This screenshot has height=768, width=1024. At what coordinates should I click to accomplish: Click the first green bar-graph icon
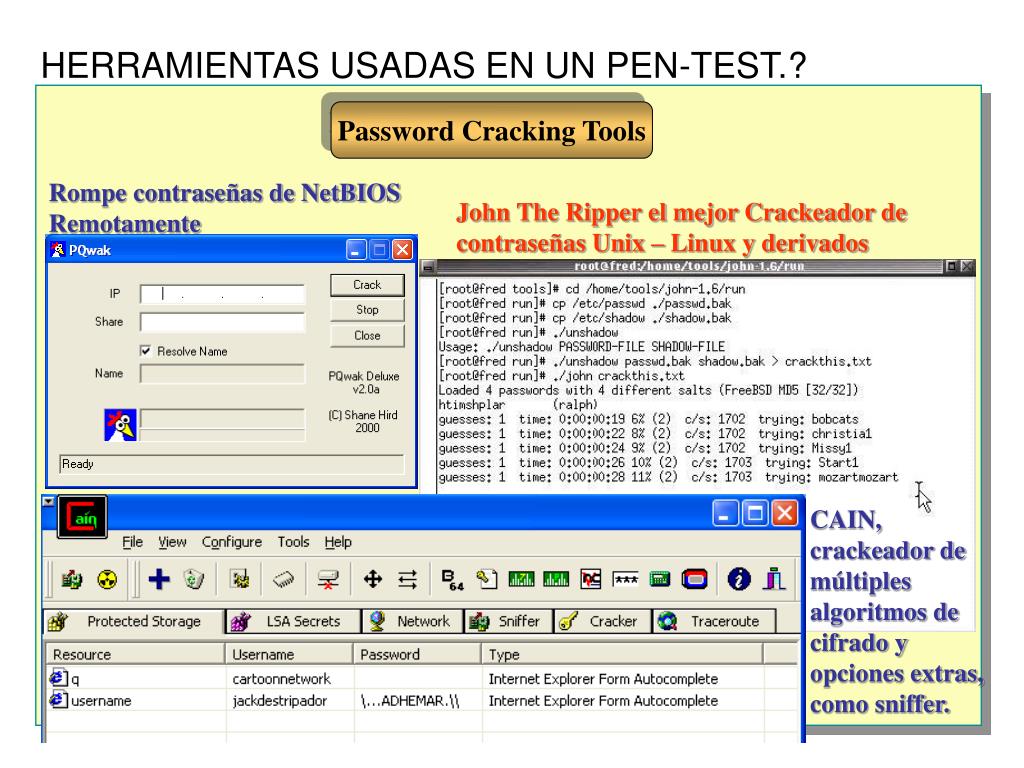521,579
